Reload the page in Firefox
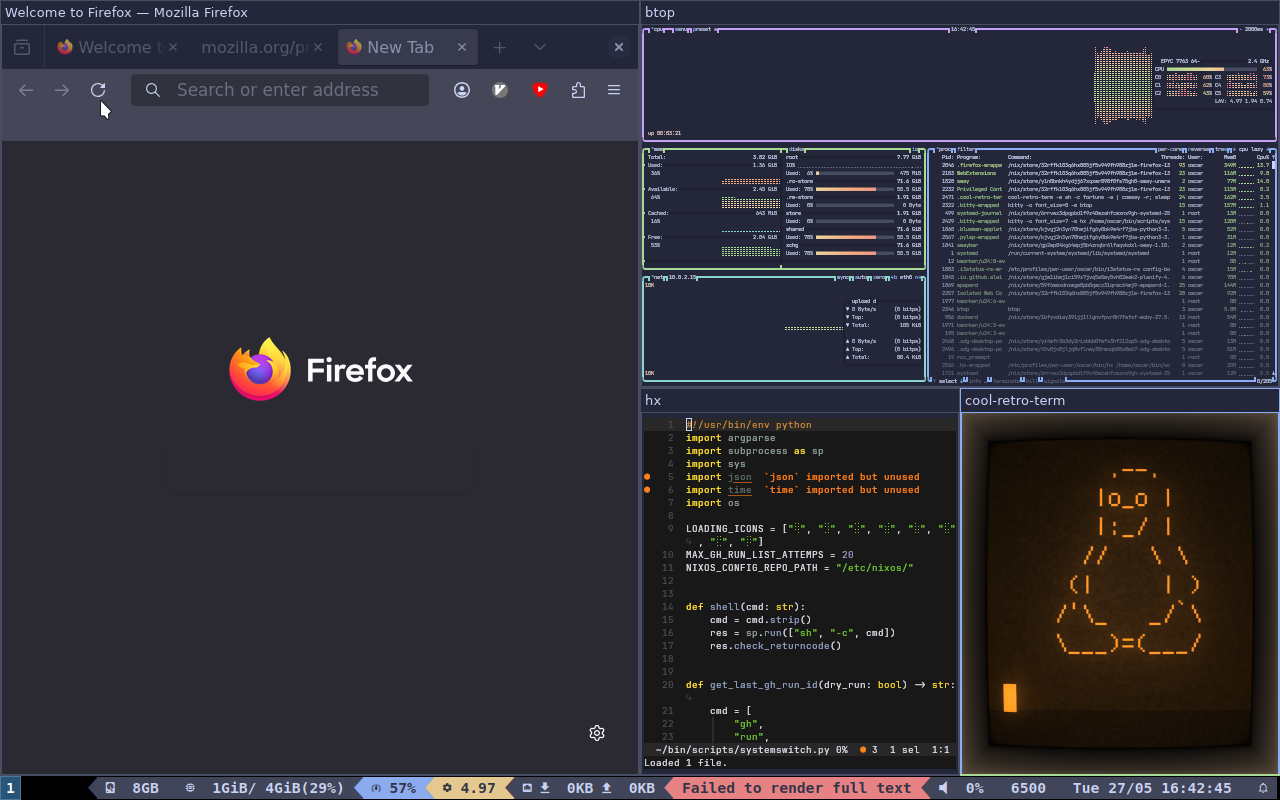The image size is (1280, 800). click(98, 90)
